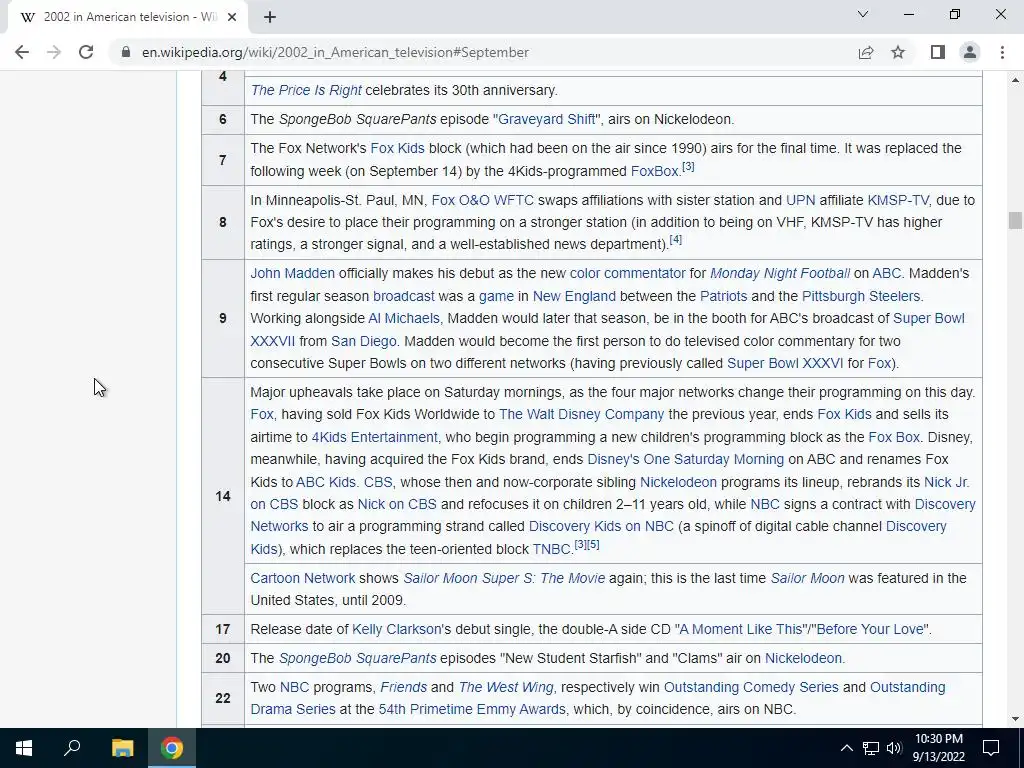Open Chrome's three-dot menu
Image resolution: width=1024 pixels, height=768 pixels.
click(1002, 52)
